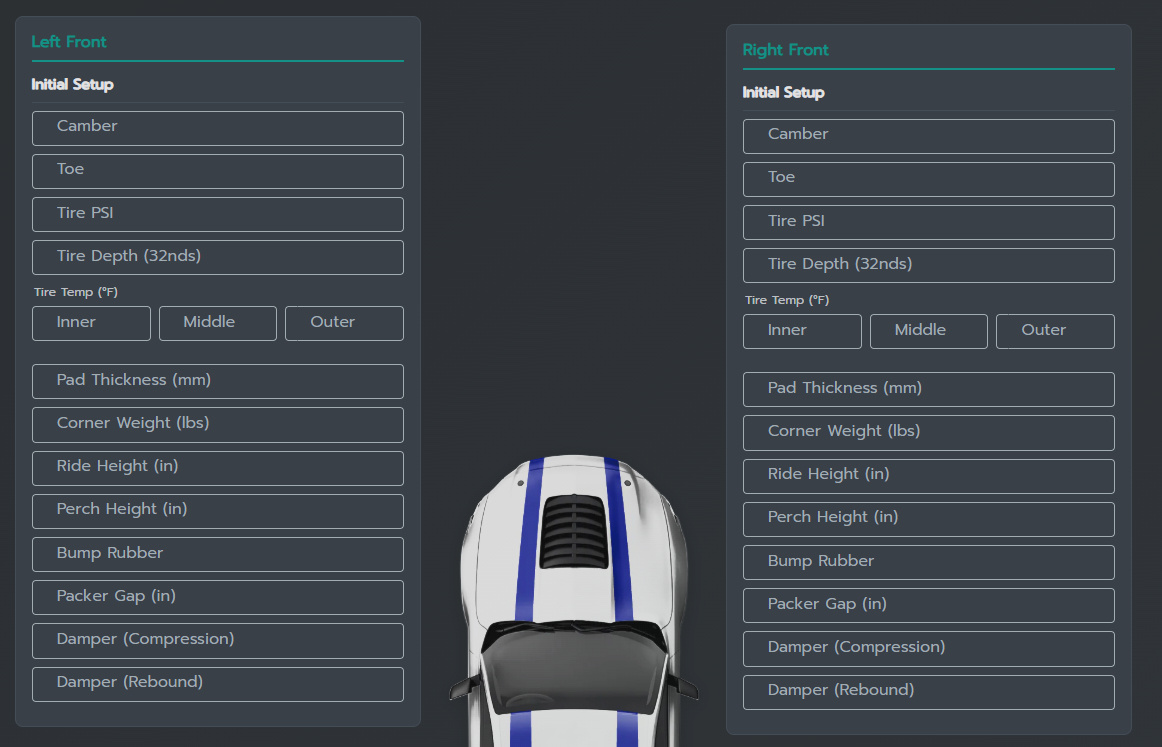Focus the Left Front Tire PSI field
This screenshot has width=1162, height=747.
point(217,214)
